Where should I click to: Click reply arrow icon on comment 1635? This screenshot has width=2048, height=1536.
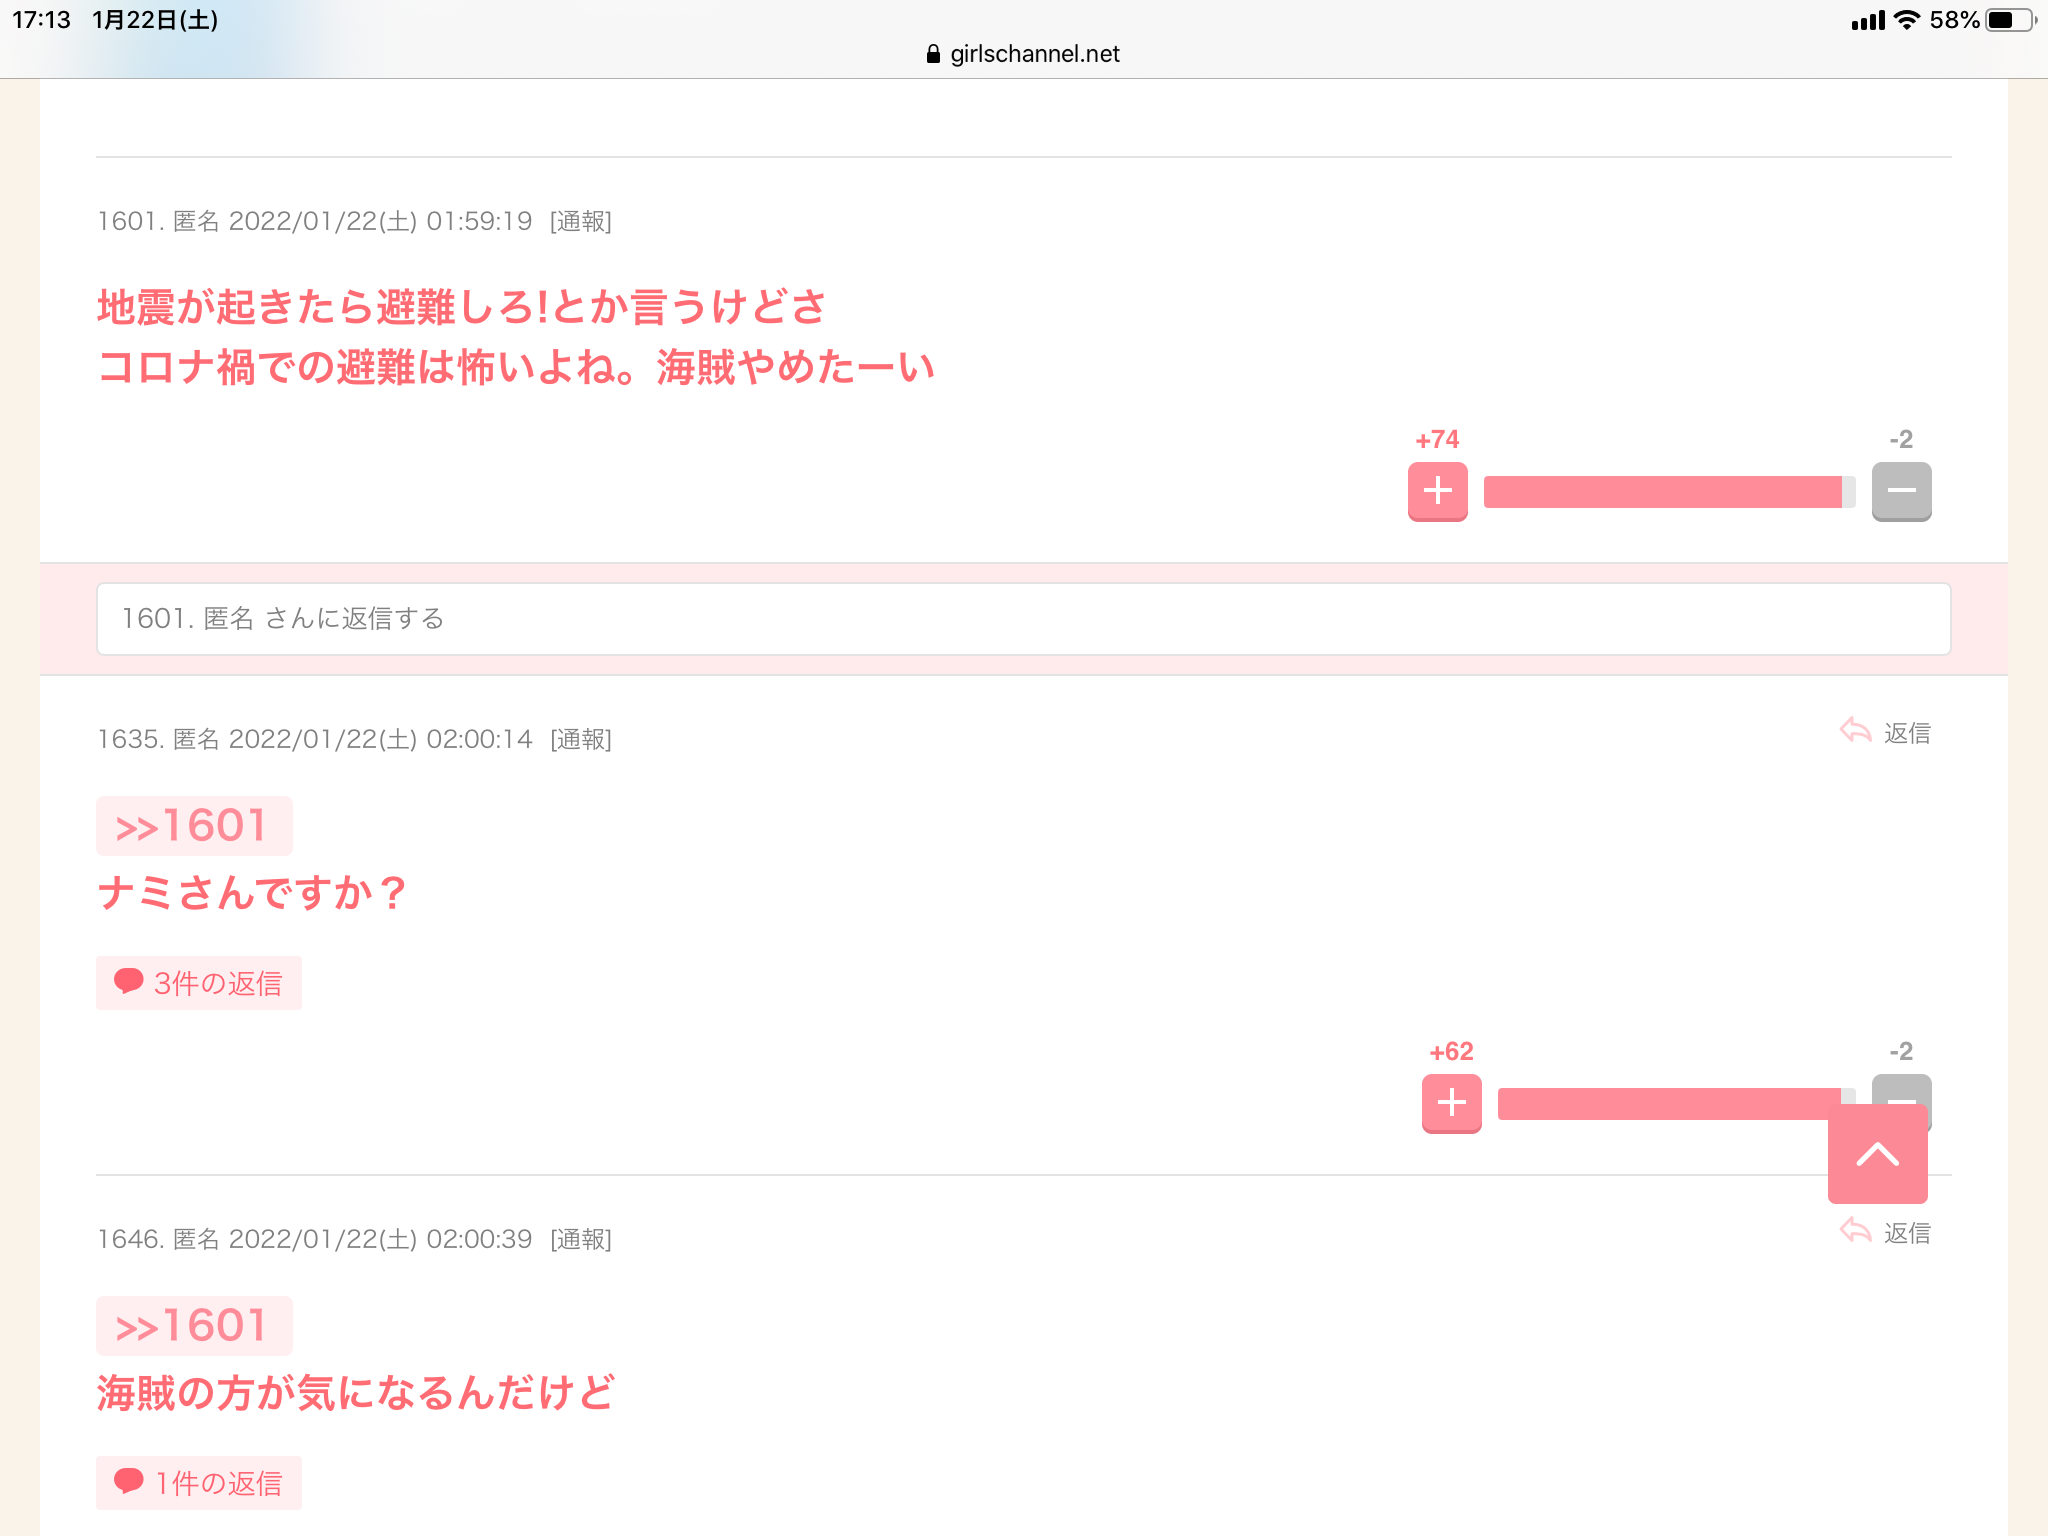(1855, 731)
